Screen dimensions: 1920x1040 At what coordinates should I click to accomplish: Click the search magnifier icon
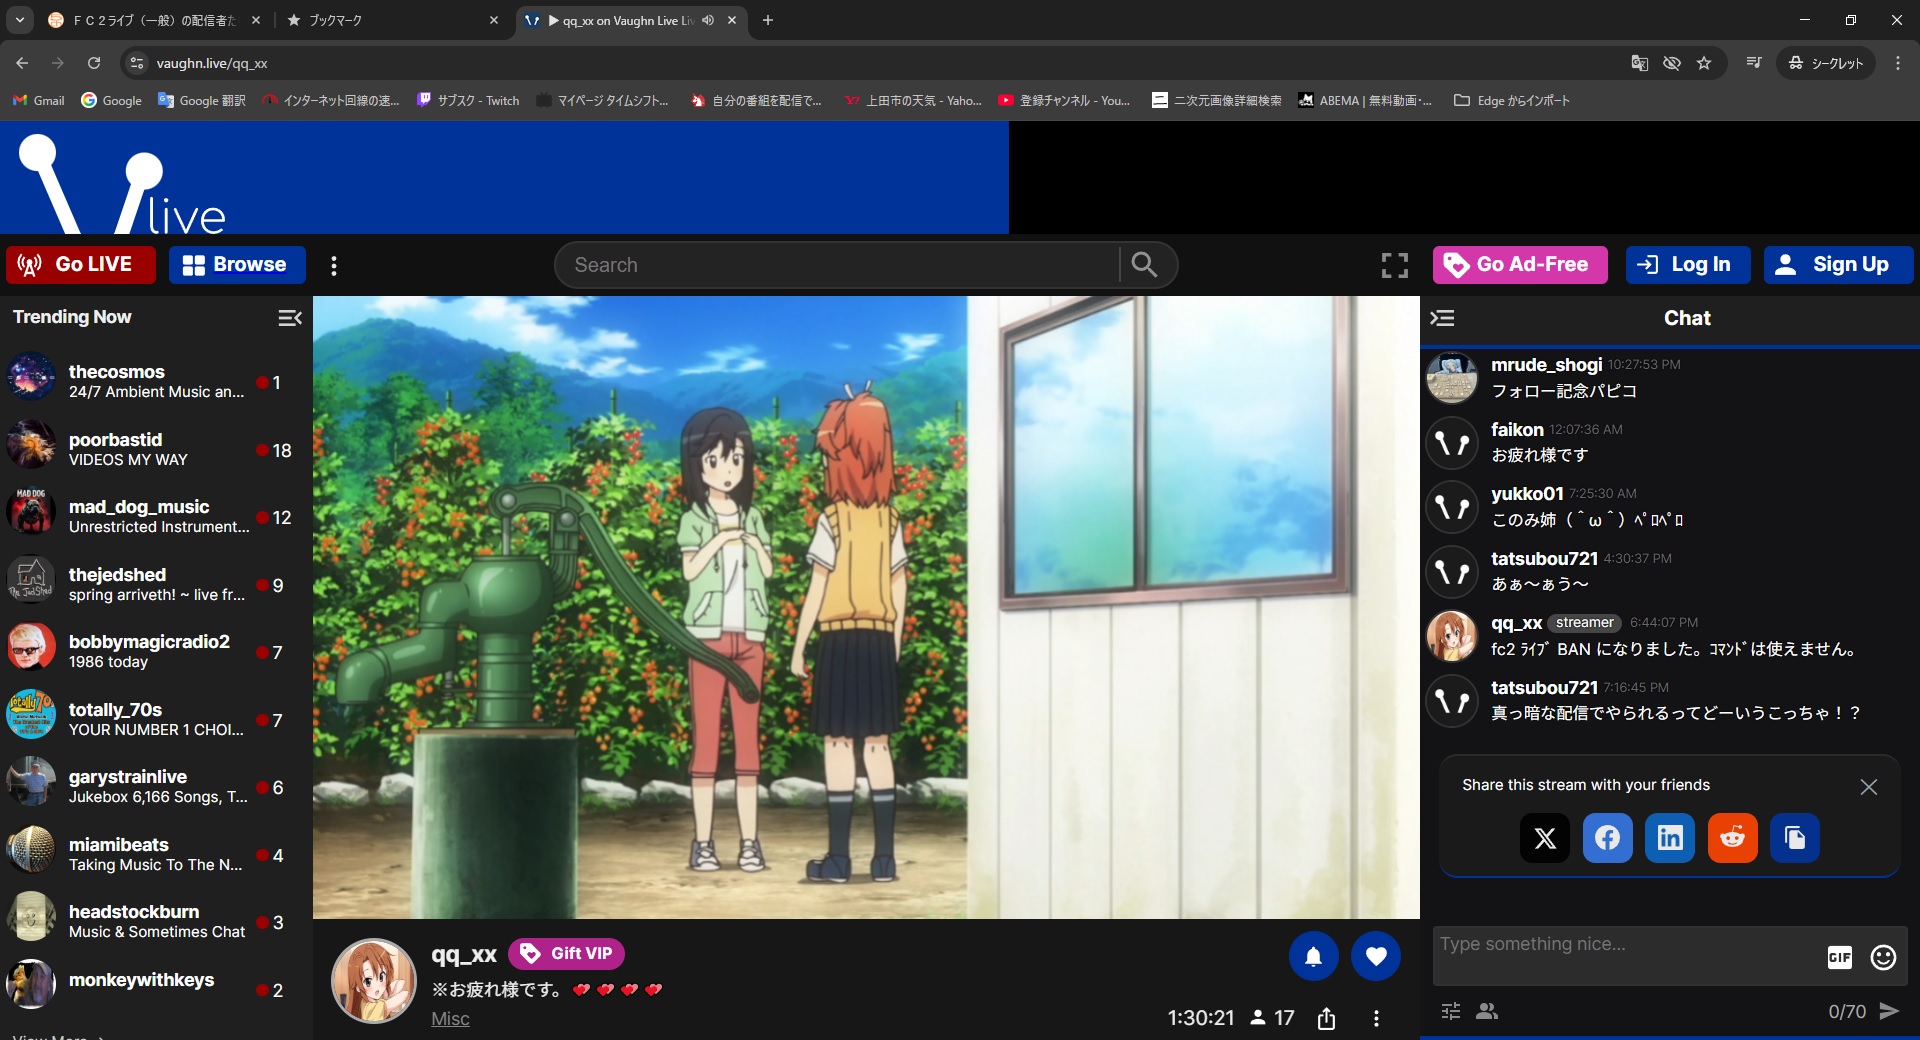tap(1144, 265)
